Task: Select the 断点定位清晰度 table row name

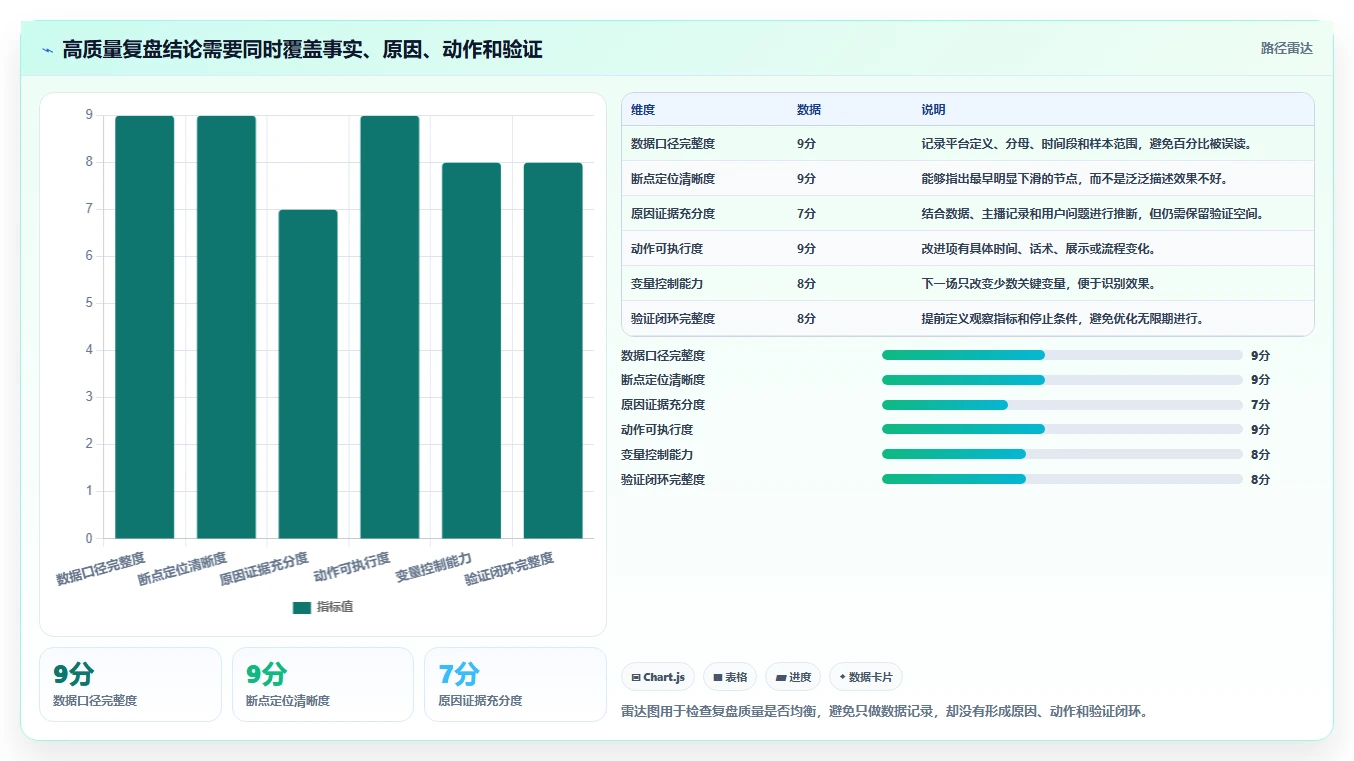Action: pos(673,179)
